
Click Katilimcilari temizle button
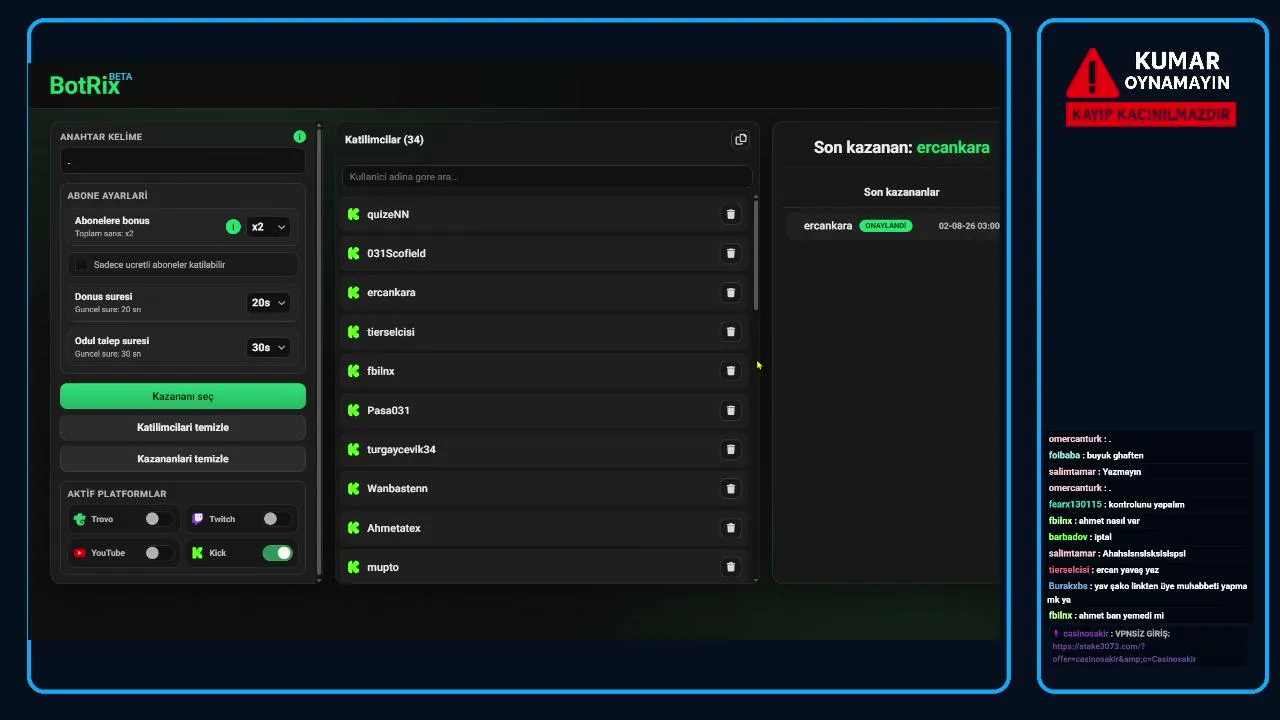(183, 427)
